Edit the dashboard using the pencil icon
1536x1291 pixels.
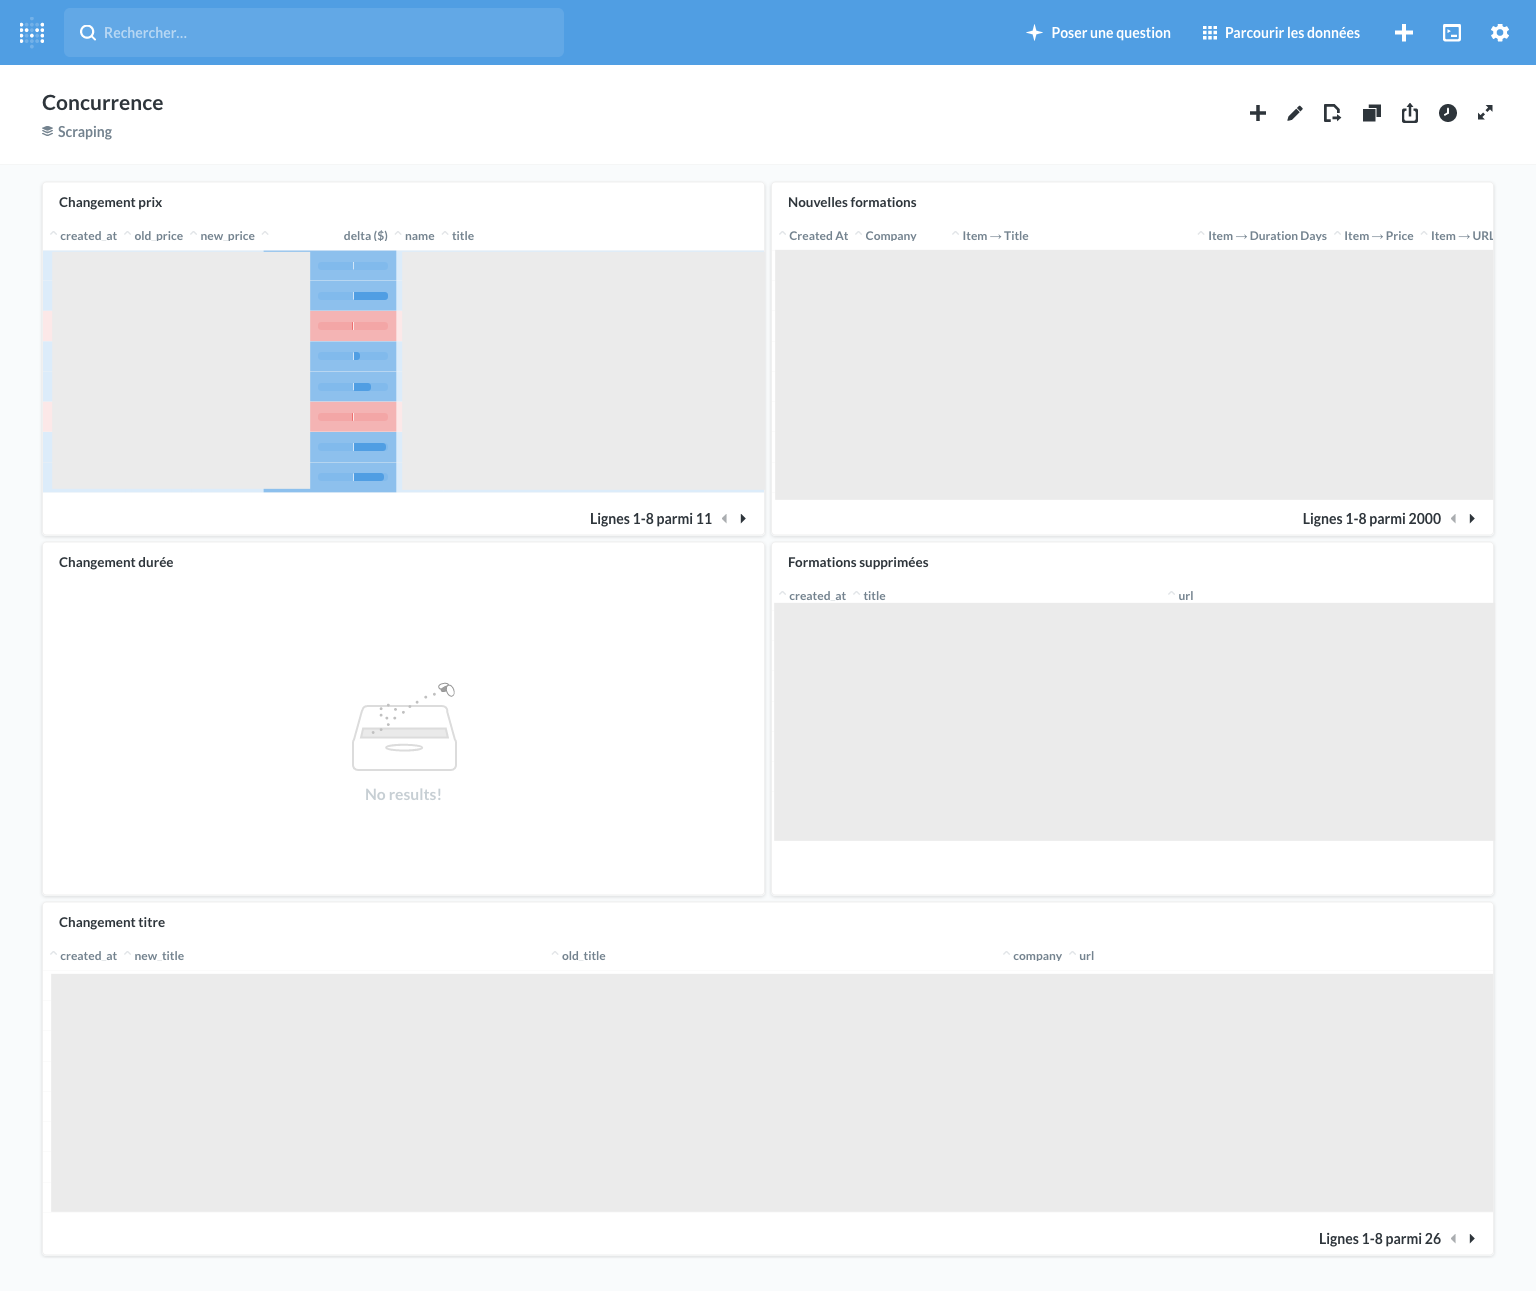click(x=1295, y=113)
